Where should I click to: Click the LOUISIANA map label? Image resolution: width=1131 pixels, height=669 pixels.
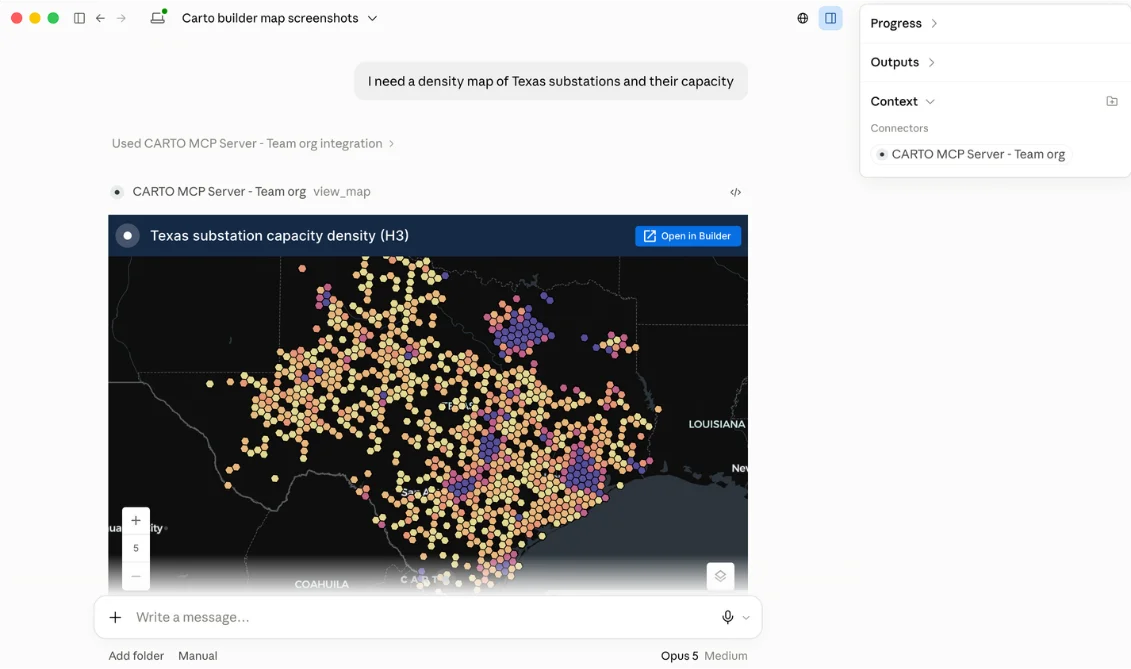coord(716,424)
